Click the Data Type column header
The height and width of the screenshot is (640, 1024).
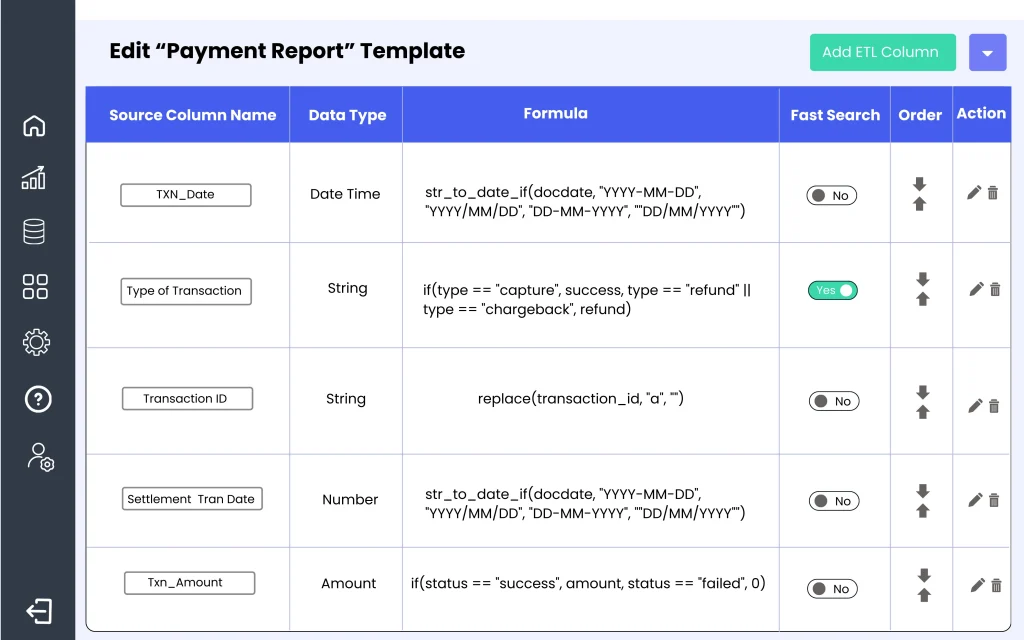click(x=347, y=115)
